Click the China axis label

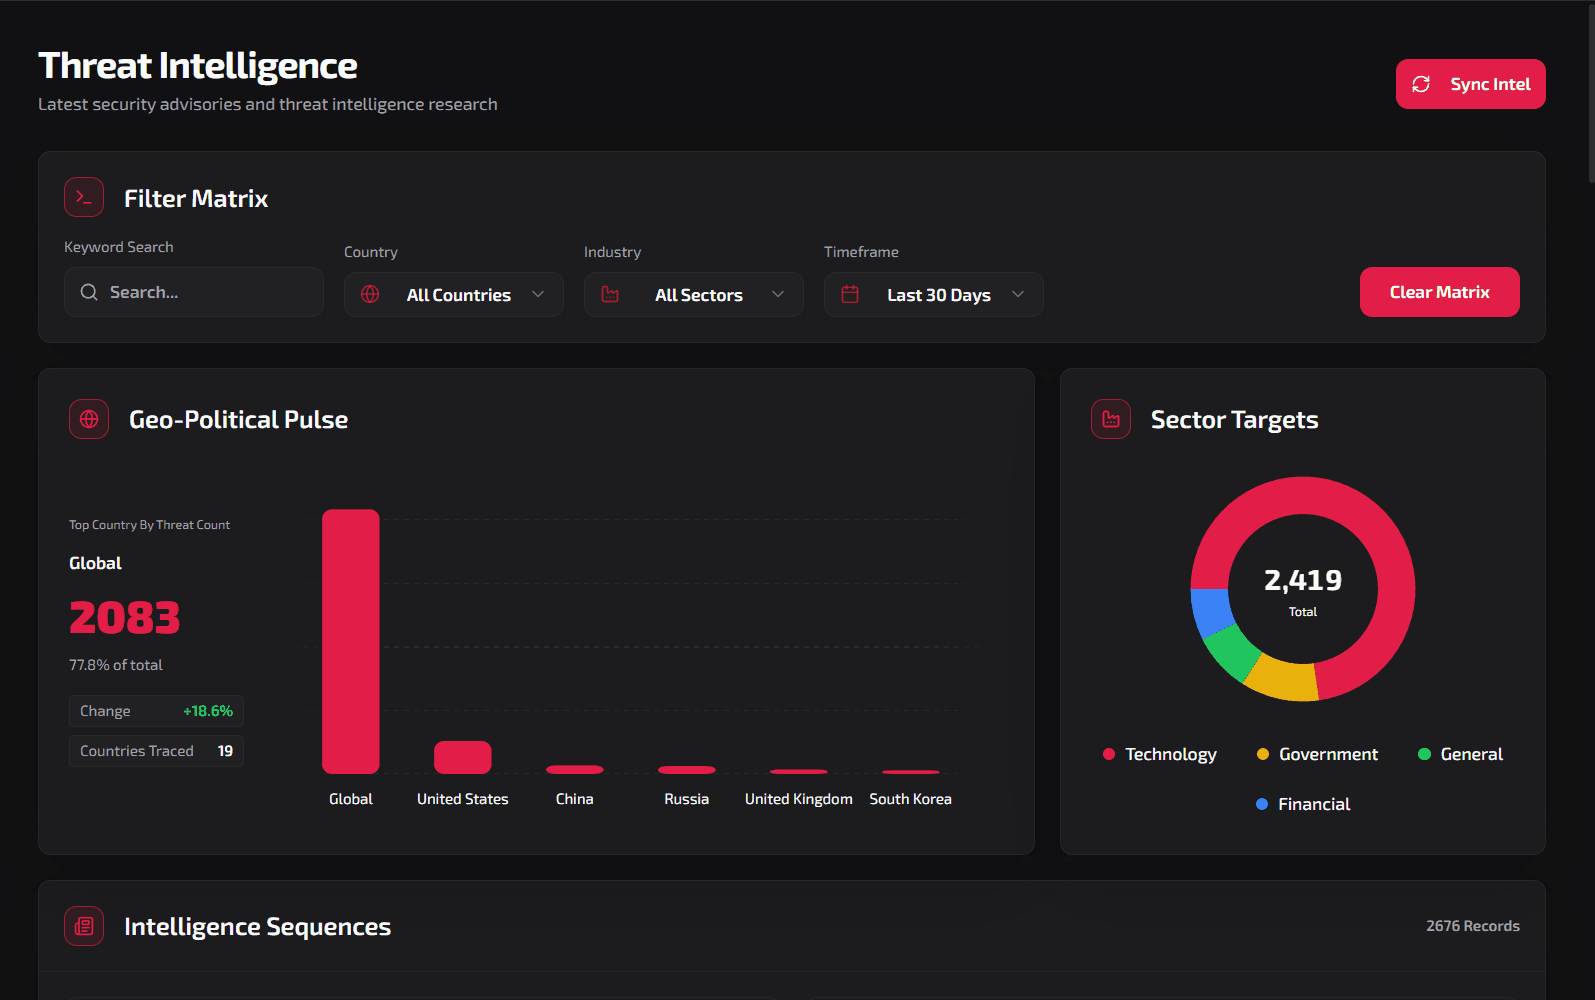point(575,799)
